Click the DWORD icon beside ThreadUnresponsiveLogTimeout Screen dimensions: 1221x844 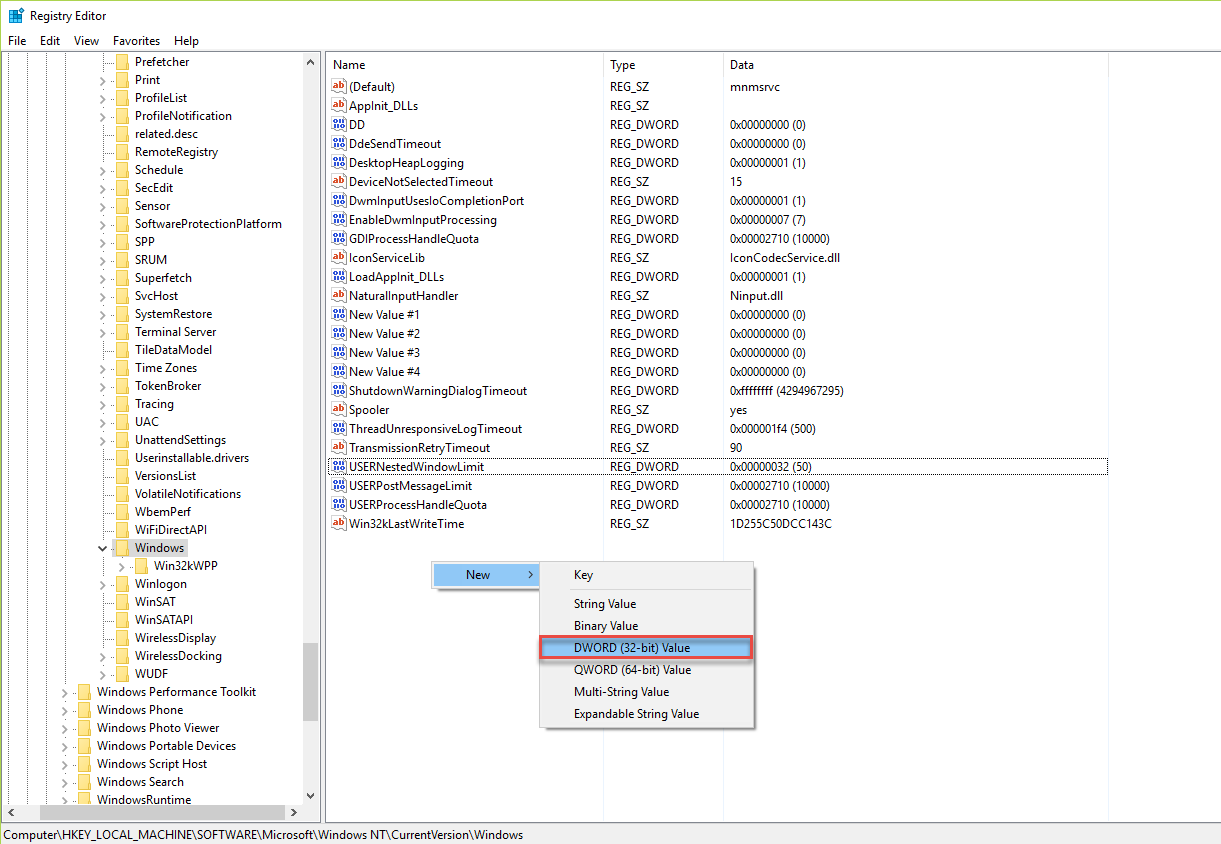pos(339,429)
